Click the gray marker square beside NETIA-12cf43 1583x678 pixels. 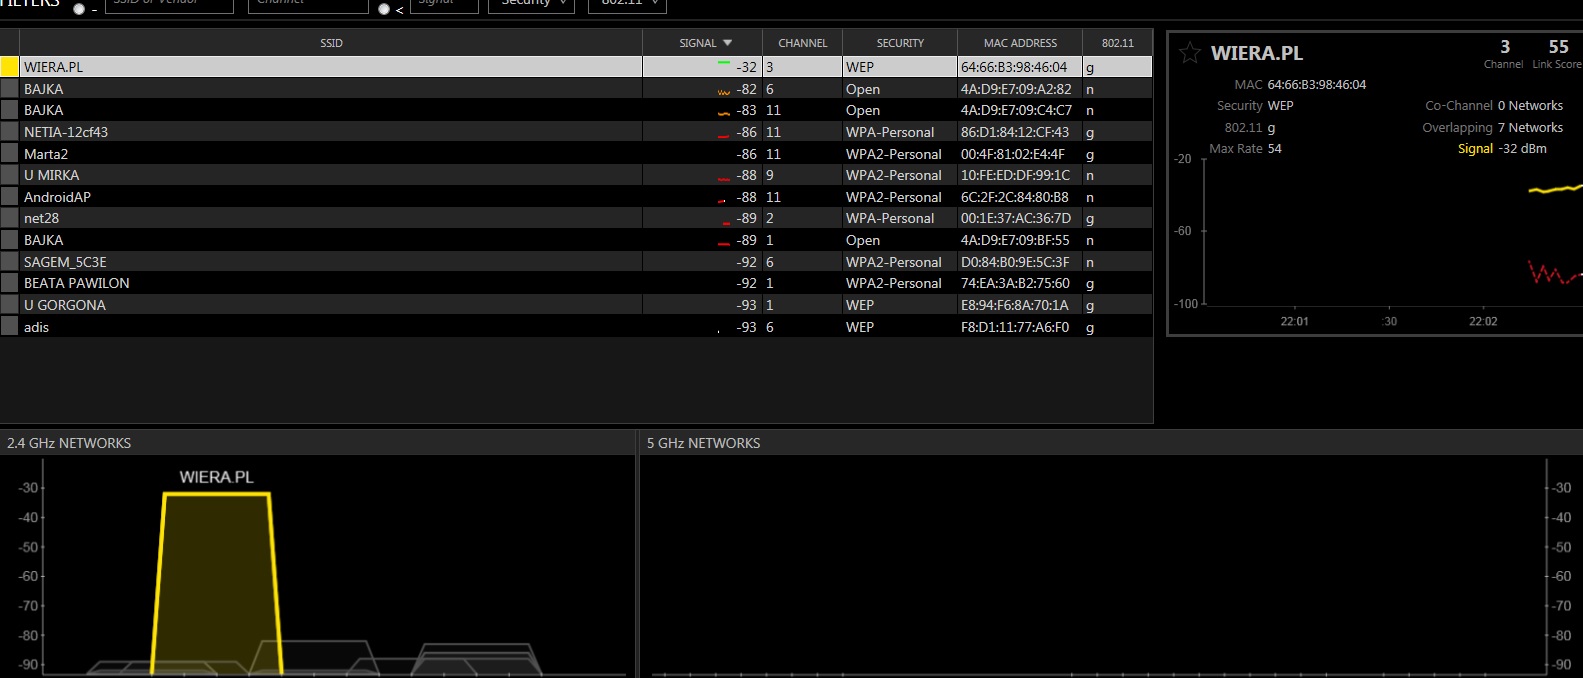[x=10, y=132]
